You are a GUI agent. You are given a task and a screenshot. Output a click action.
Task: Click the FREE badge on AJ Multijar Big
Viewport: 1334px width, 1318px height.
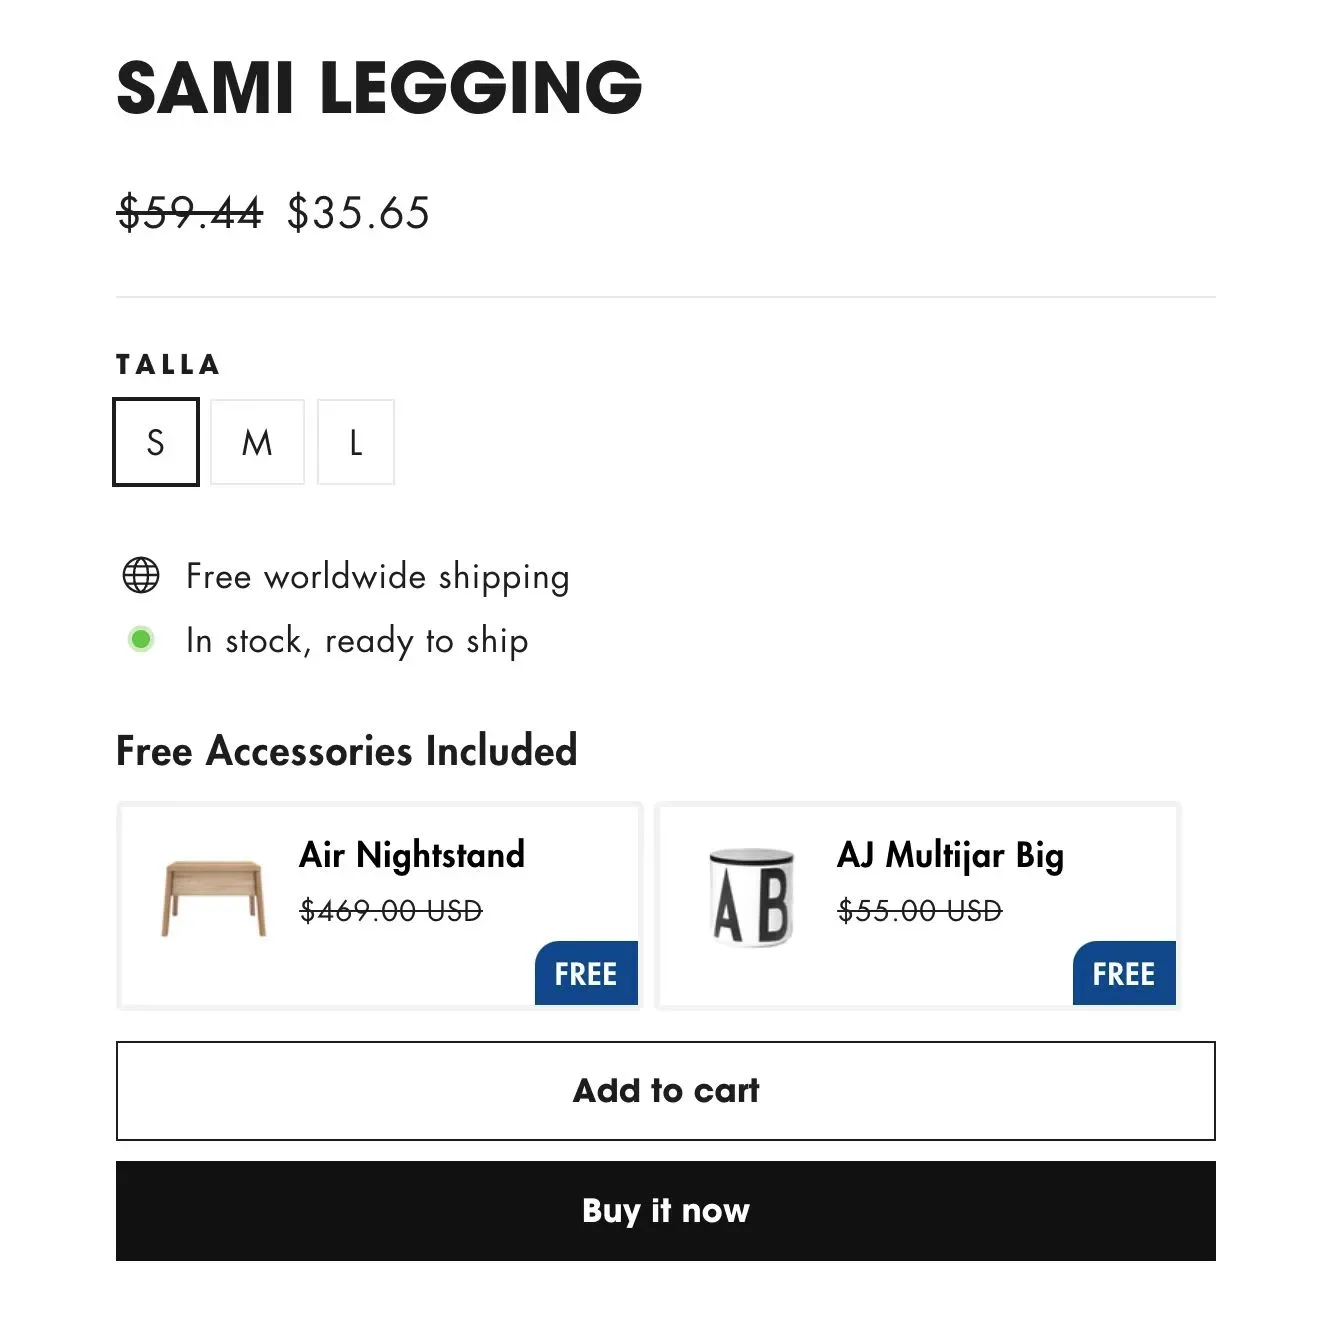click(1124, 973)
